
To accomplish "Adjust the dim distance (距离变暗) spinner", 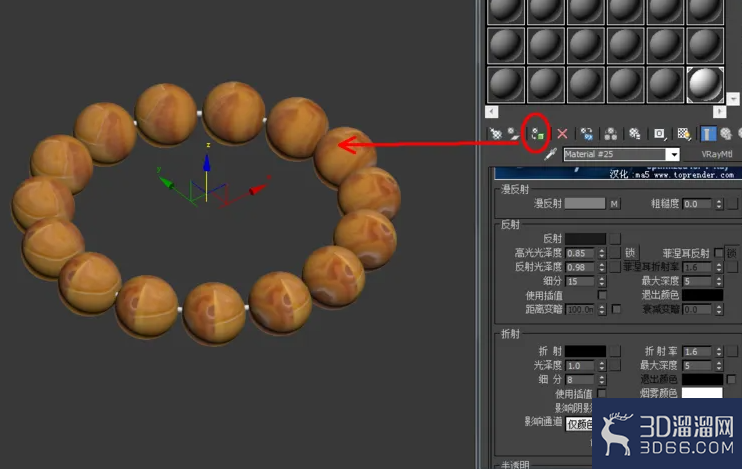I will [x=601, y=310].
